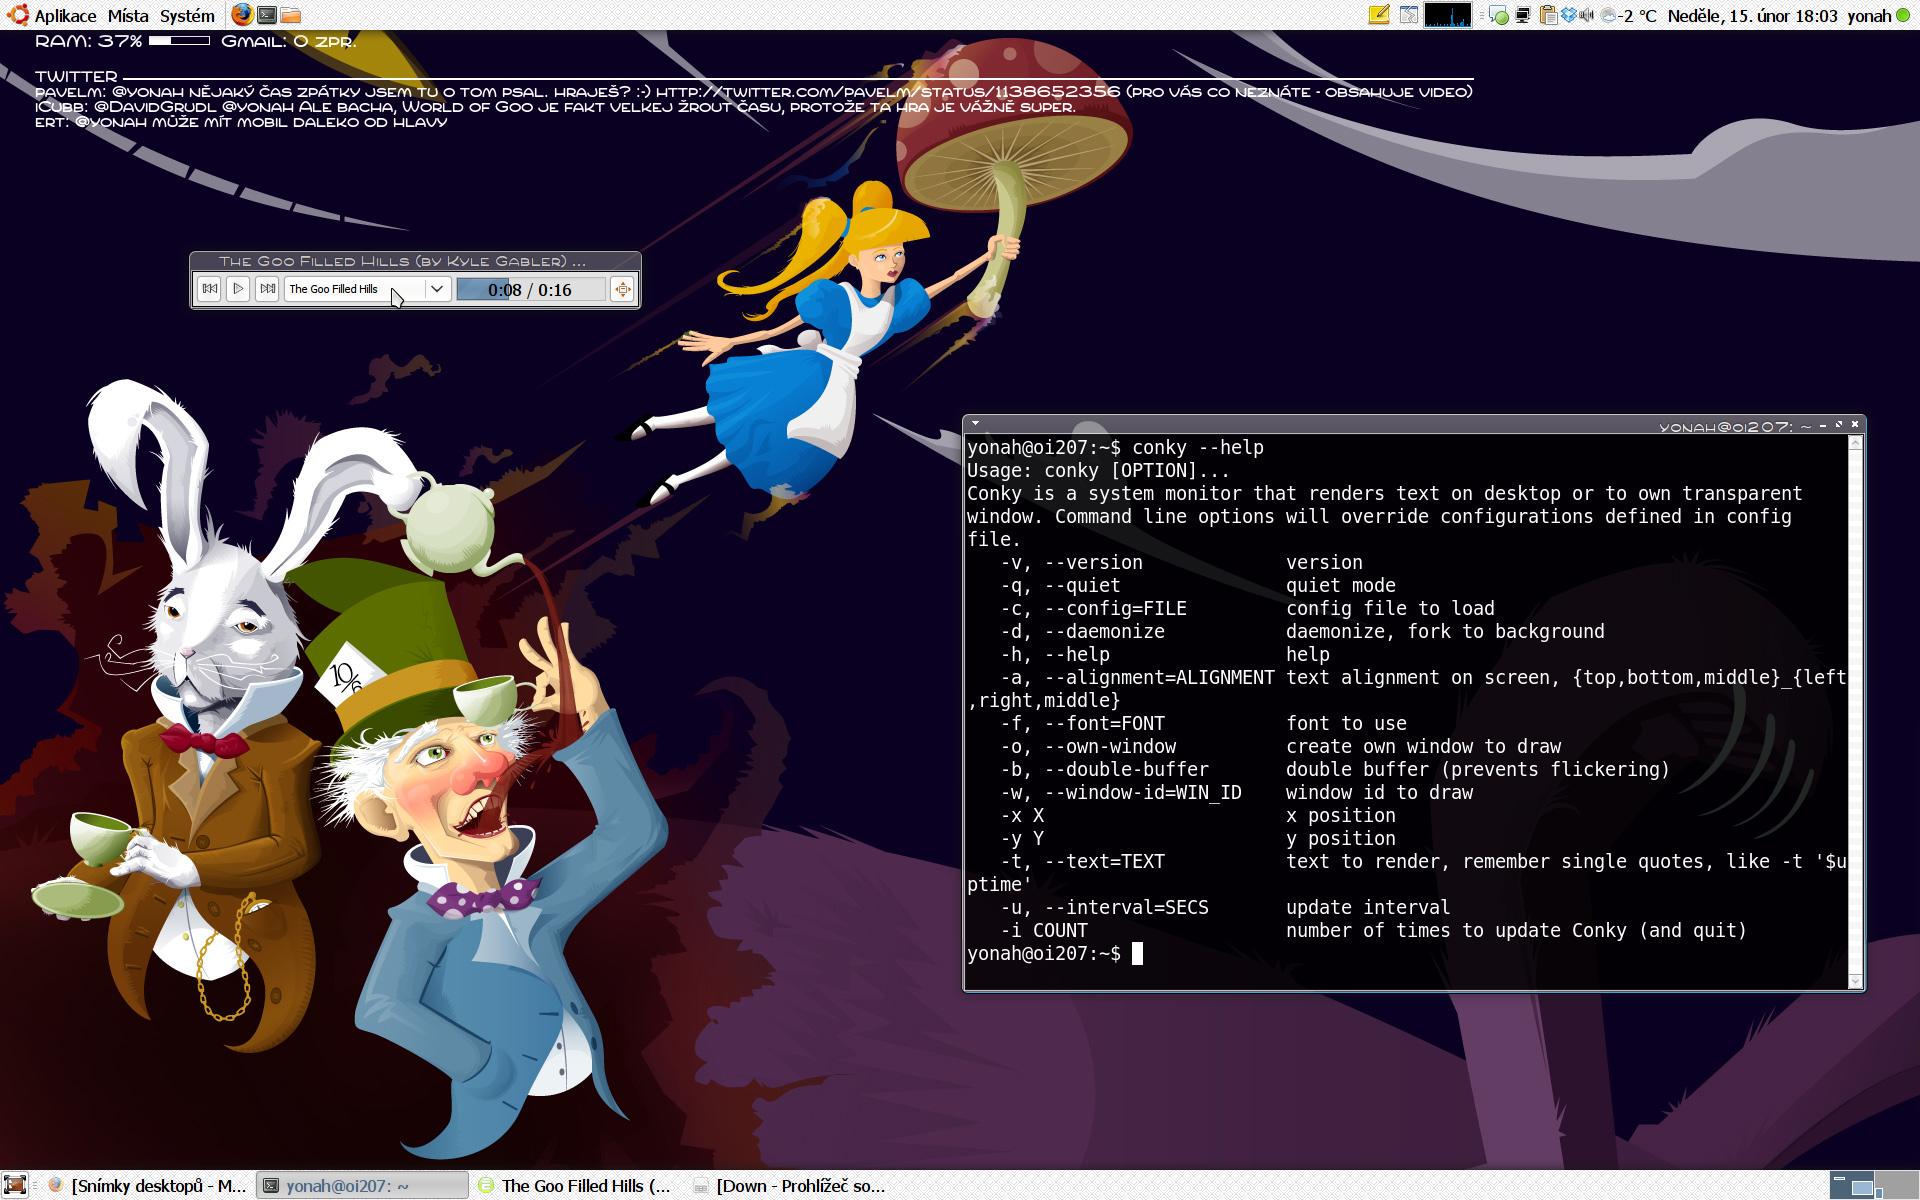Expand the track dropdown arrow
The width and height of the screenshot is (1920, 1200).
(x=437, y=289)
